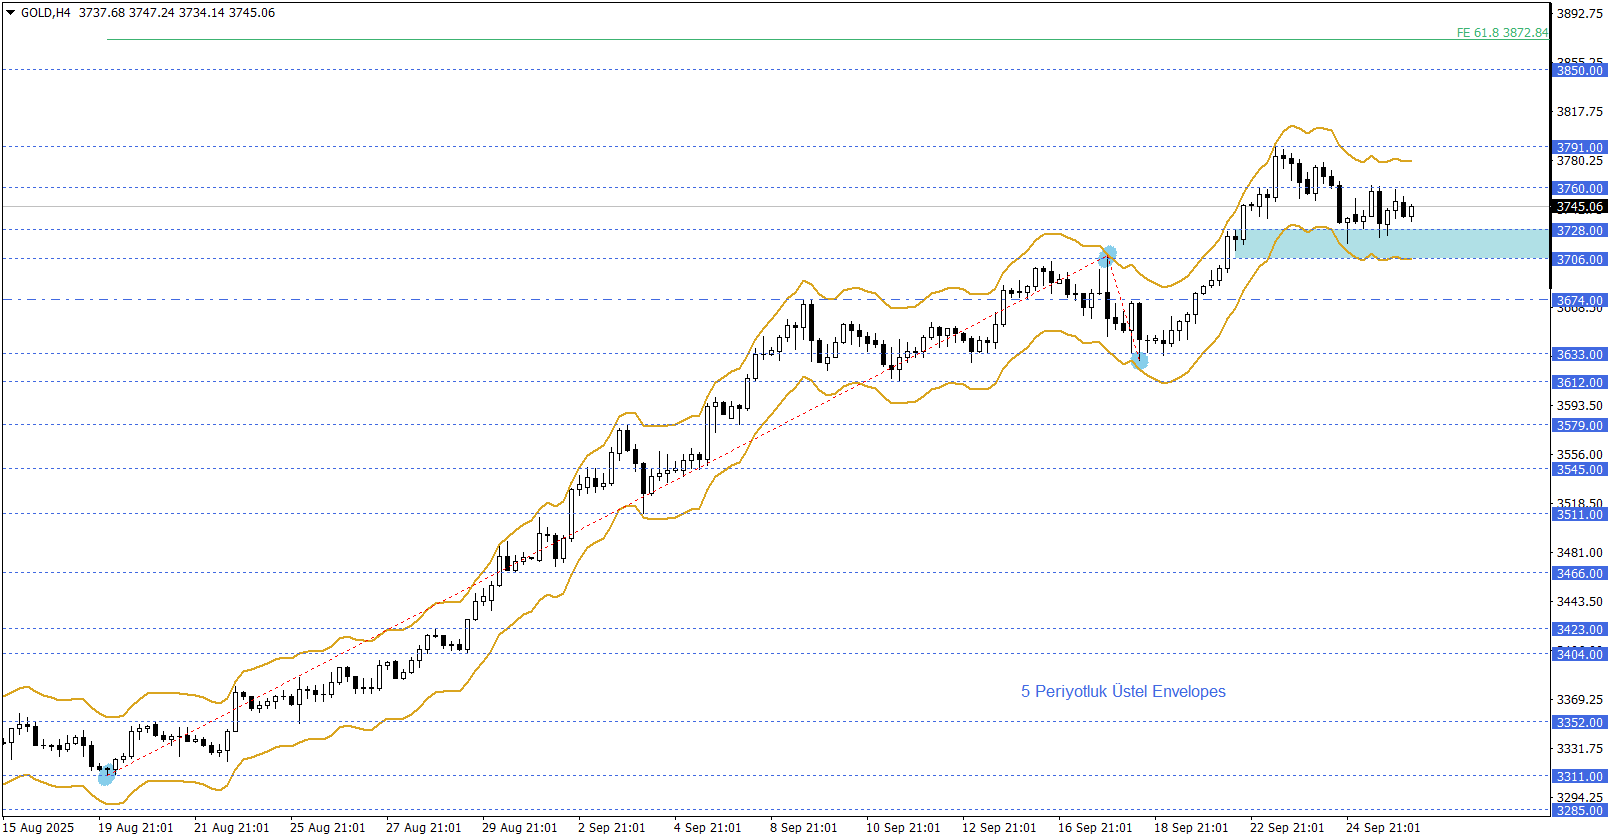Click the 3728.00 price level label
This screenshot has width=1614, height=840.
click(x=1580, y=230)
